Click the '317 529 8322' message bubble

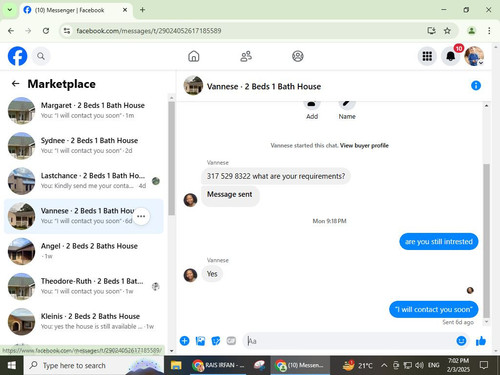276,176
